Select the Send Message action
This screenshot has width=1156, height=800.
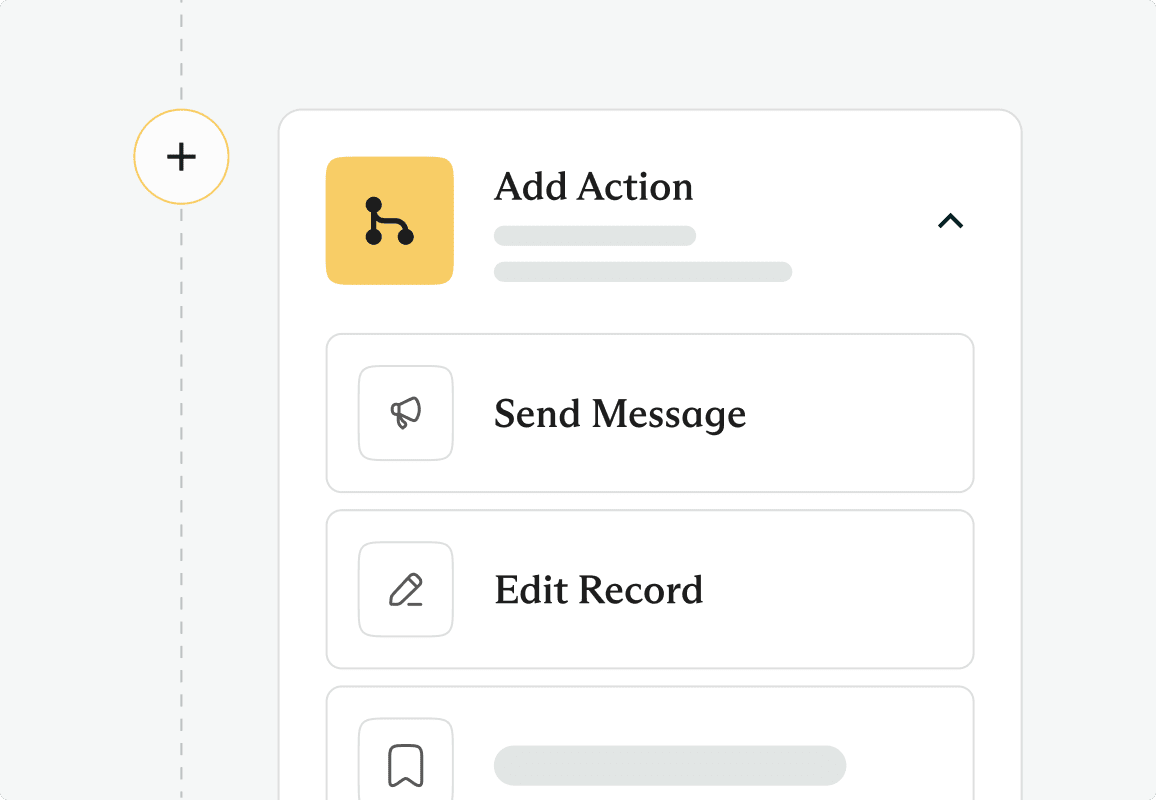point(650,413)
